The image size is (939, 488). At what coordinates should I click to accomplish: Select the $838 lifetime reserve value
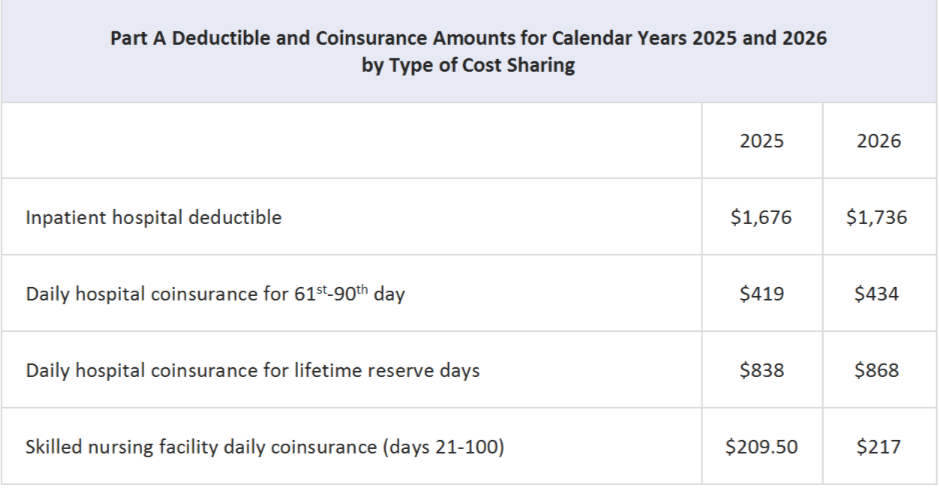pyautogui.click(x=762, y=371)
